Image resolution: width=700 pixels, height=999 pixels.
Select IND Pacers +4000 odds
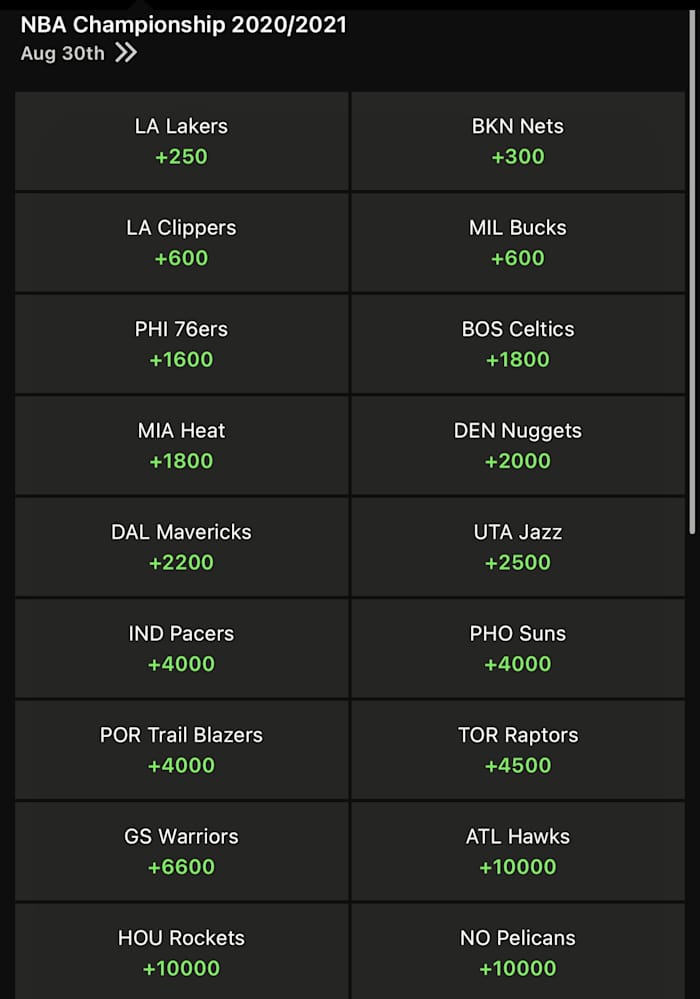[181, 648]
